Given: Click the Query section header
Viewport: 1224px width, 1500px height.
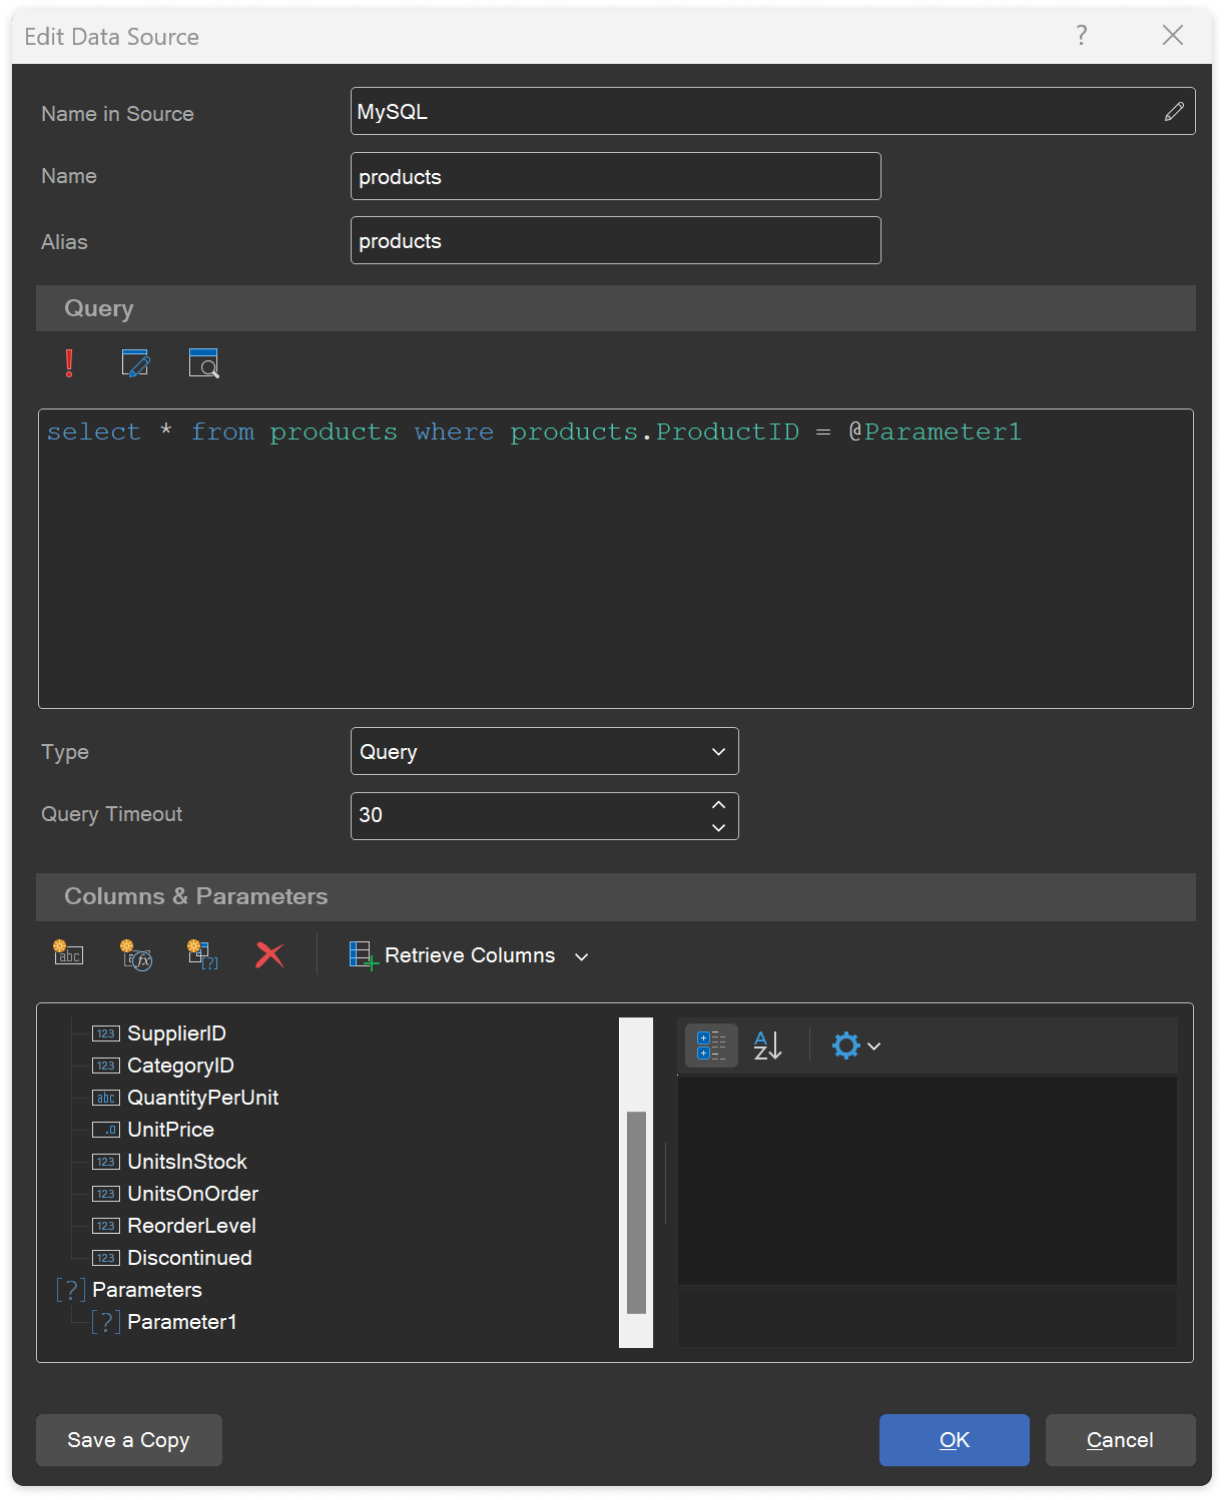Looking at the screenshot, I should click(616, 308).
